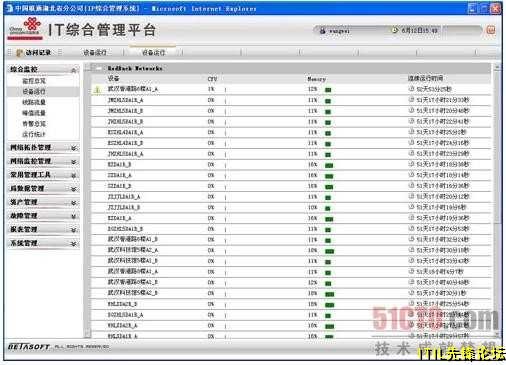
Task: Click the yellow warning icon in first device row
Action: pyautogui.click(x=97, y=89)
